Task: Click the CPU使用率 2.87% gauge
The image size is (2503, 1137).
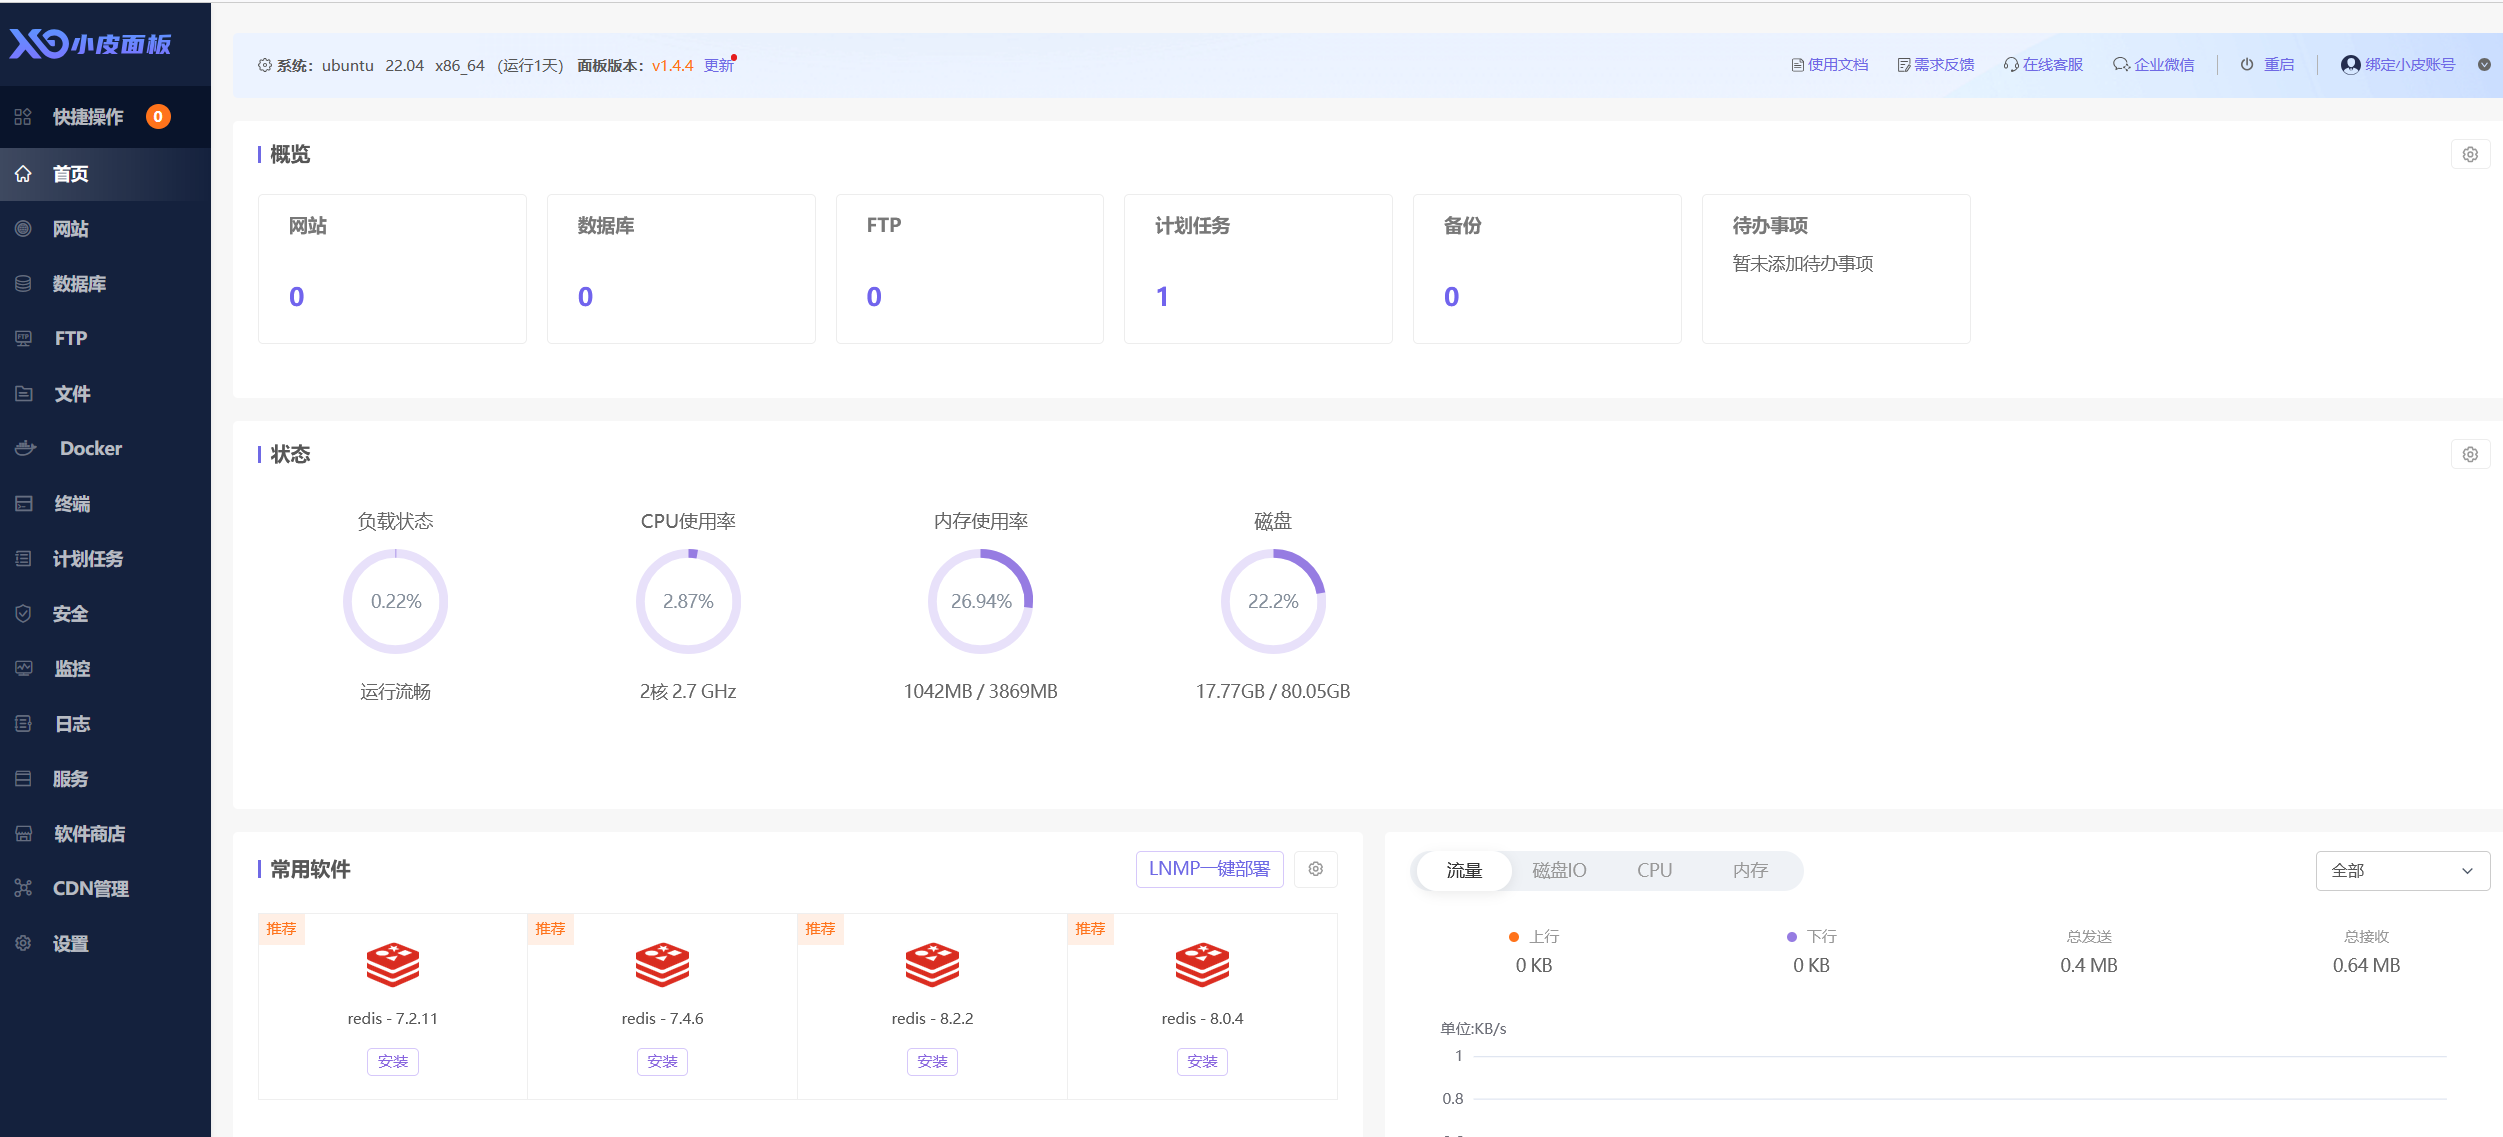Action: [x=688, y=602]
